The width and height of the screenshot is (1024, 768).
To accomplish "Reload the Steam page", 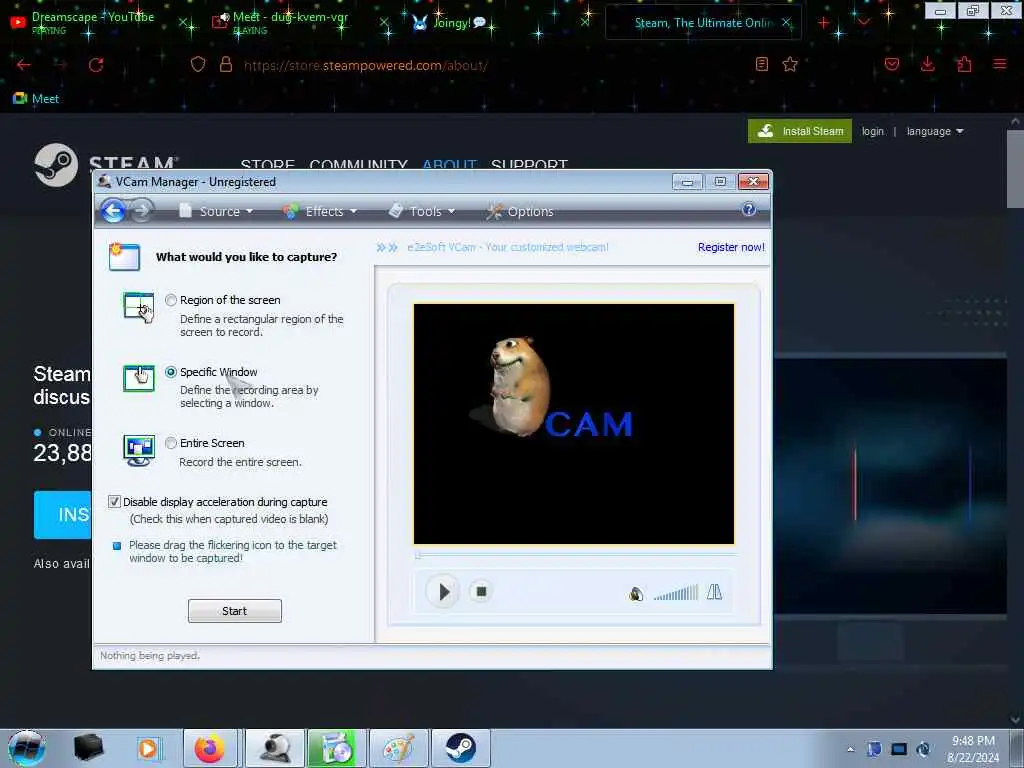I will 96,65.
